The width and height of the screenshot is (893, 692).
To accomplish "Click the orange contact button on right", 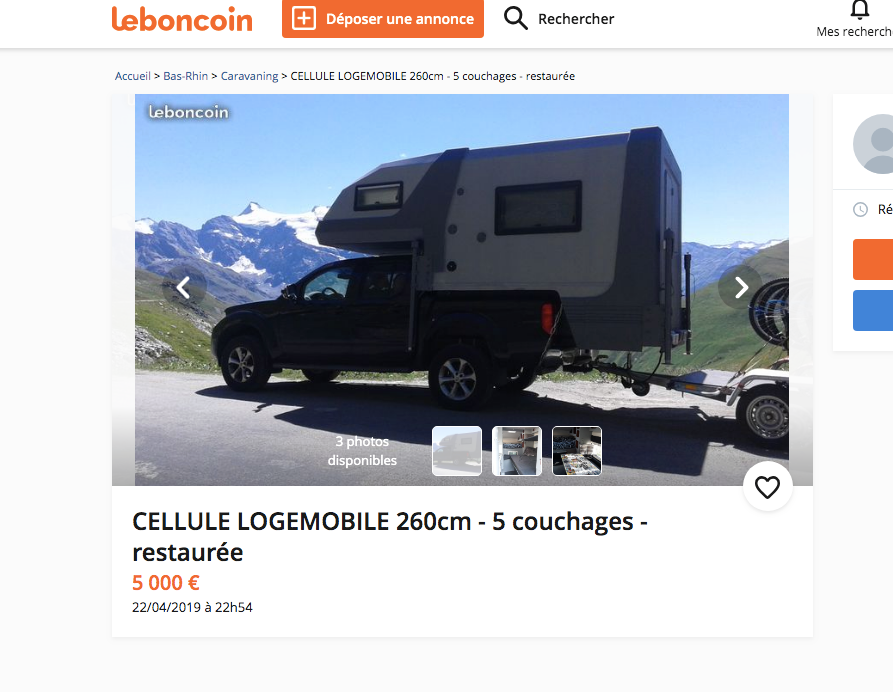I will [872, 260].
